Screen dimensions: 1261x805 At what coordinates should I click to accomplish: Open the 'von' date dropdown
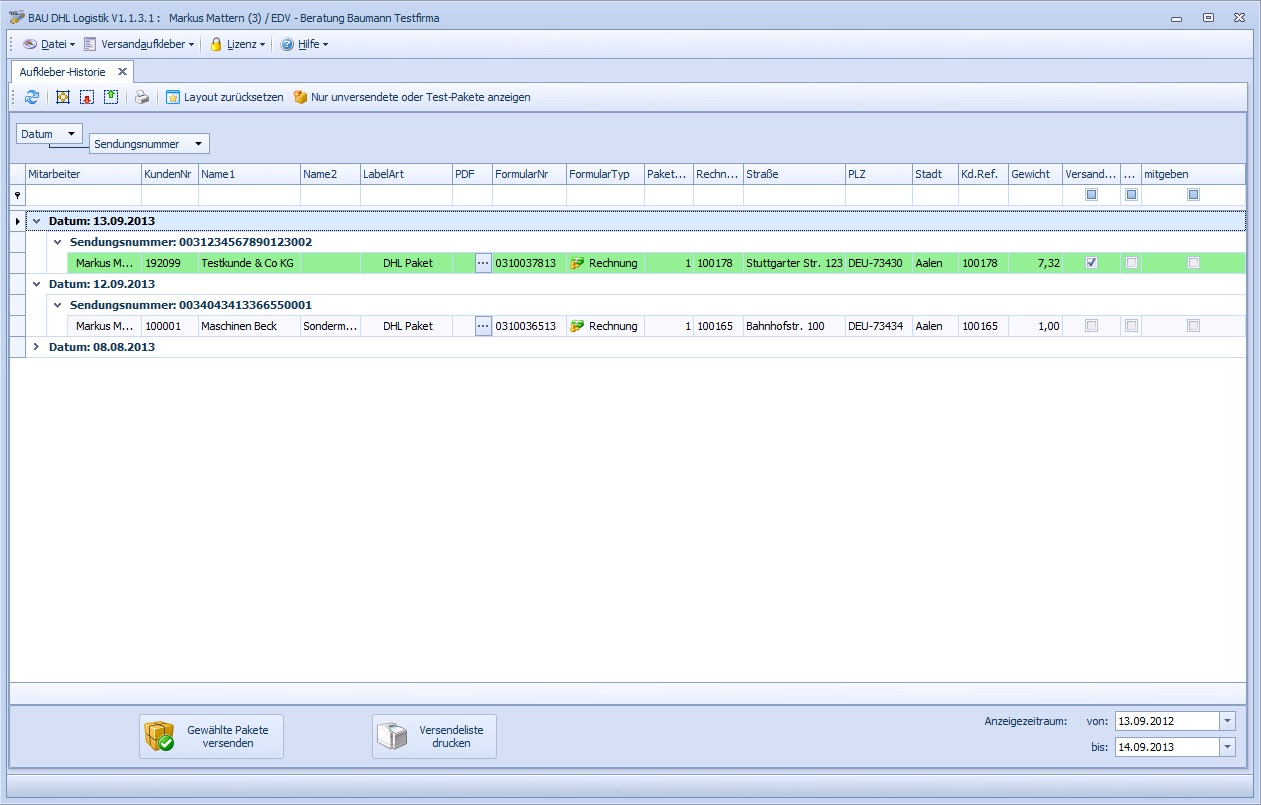coord(1227,721)
